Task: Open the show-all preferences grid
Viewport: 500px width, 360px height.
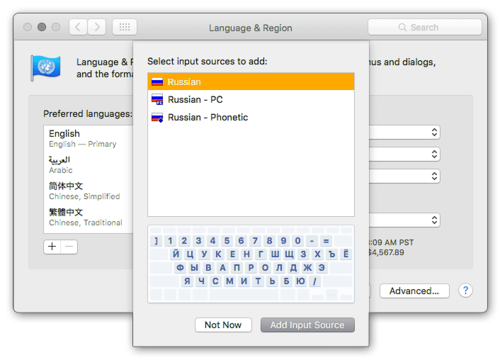Action: coord(125,27)
